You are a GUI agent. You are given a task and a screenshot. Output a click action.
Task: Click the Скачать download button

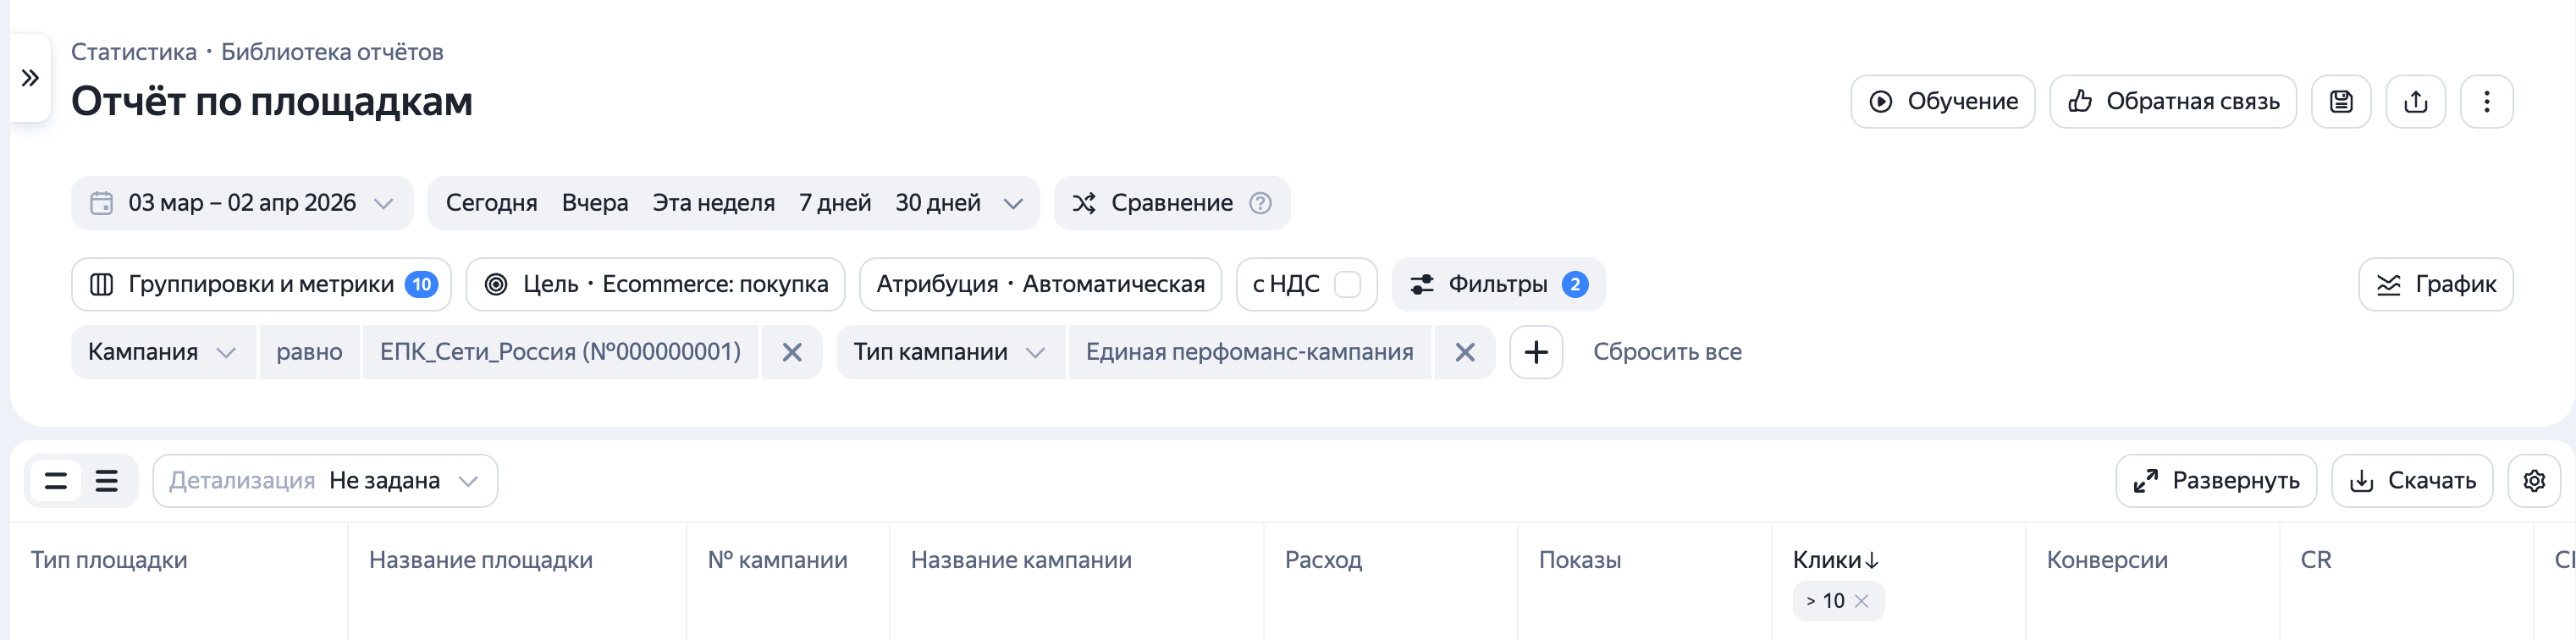click(2412, 481)
